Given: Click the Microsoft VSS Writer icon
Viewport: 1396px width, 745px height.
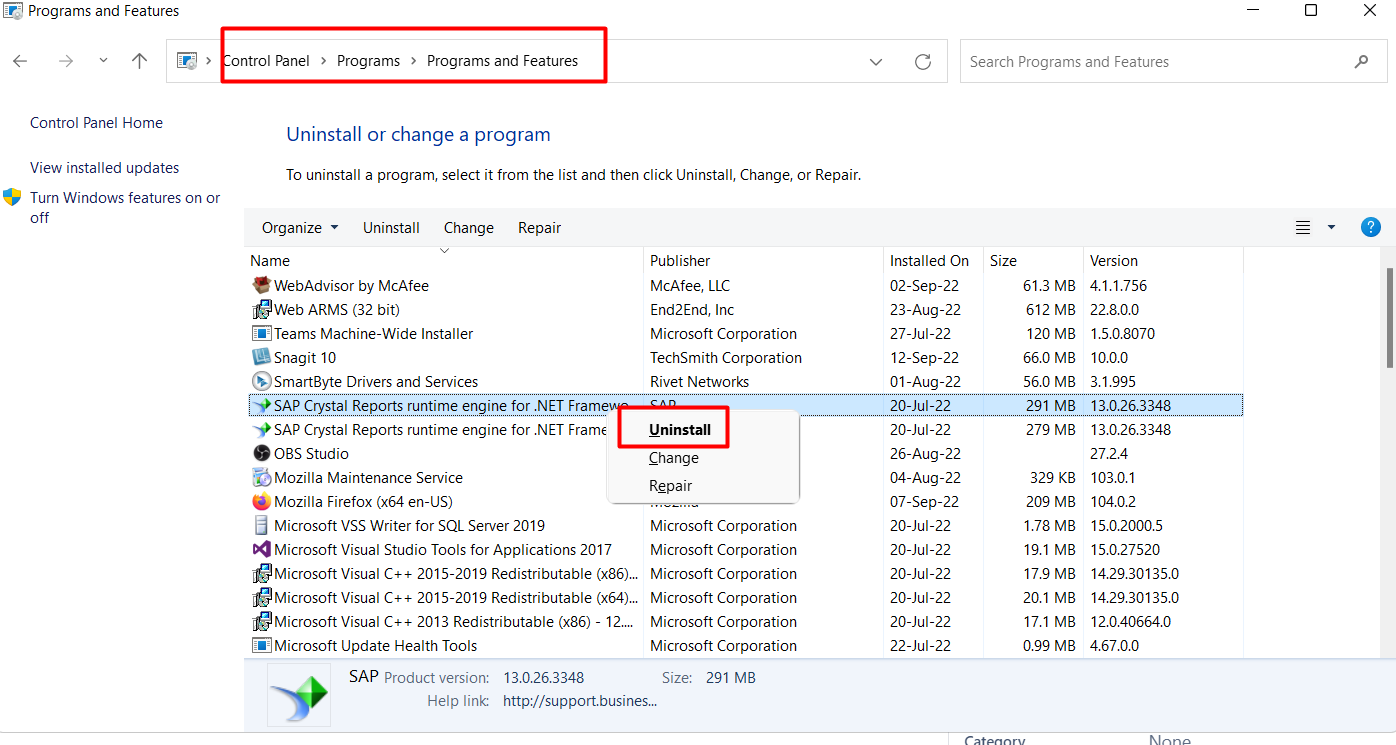Looking at the screenshot, I should (x=261, y=526).
